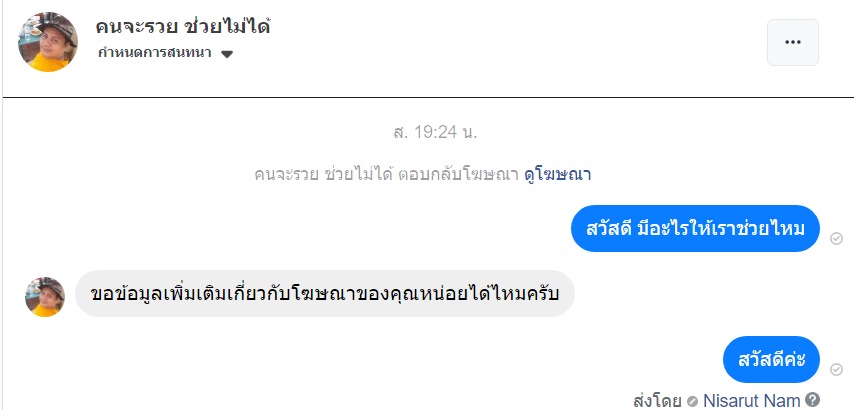854x410 pixels.
Task: Click the help question mark icon
Action: (x=813, y=400)
